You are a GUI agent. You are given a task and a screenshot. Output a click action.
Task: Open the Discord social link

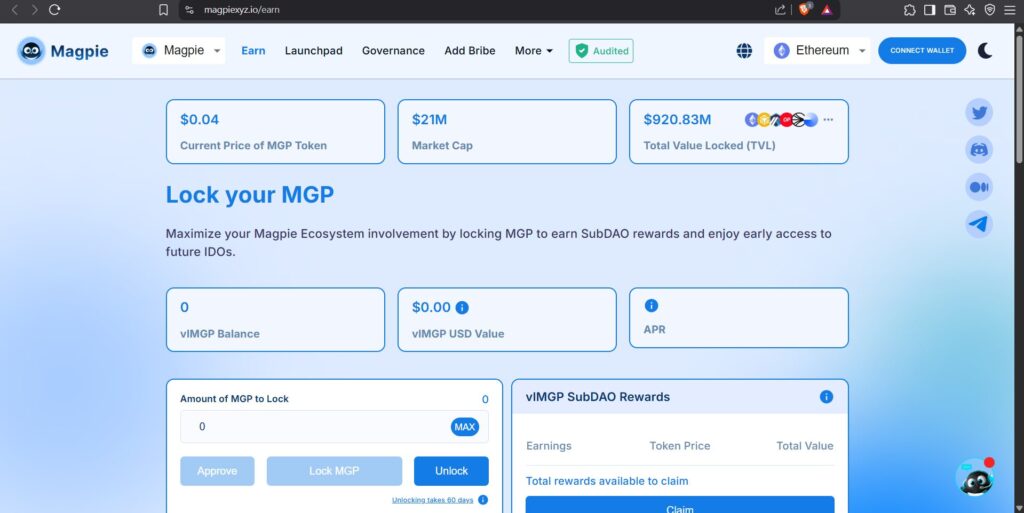[x=979, y=149]
